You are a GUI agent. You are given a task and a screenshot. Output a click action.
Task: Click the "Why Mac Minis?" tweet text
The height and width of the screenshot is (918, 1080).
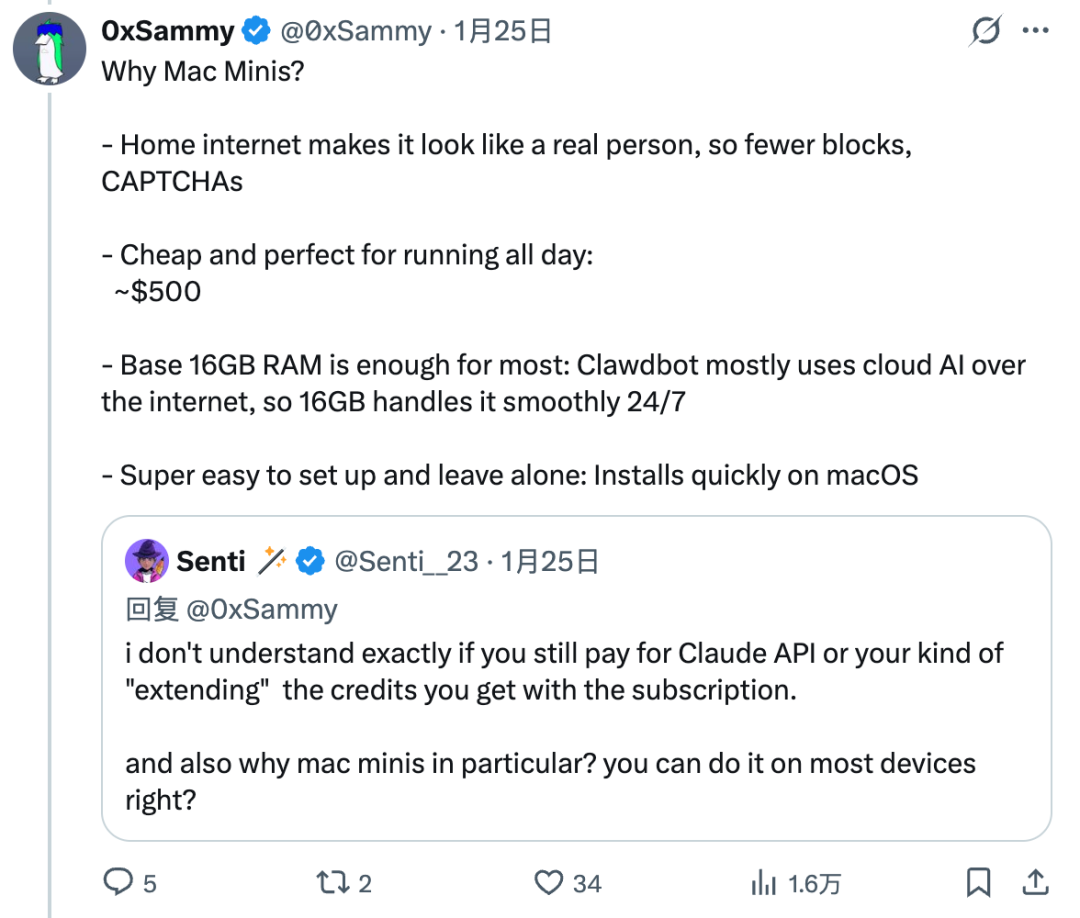pos(203,74)
